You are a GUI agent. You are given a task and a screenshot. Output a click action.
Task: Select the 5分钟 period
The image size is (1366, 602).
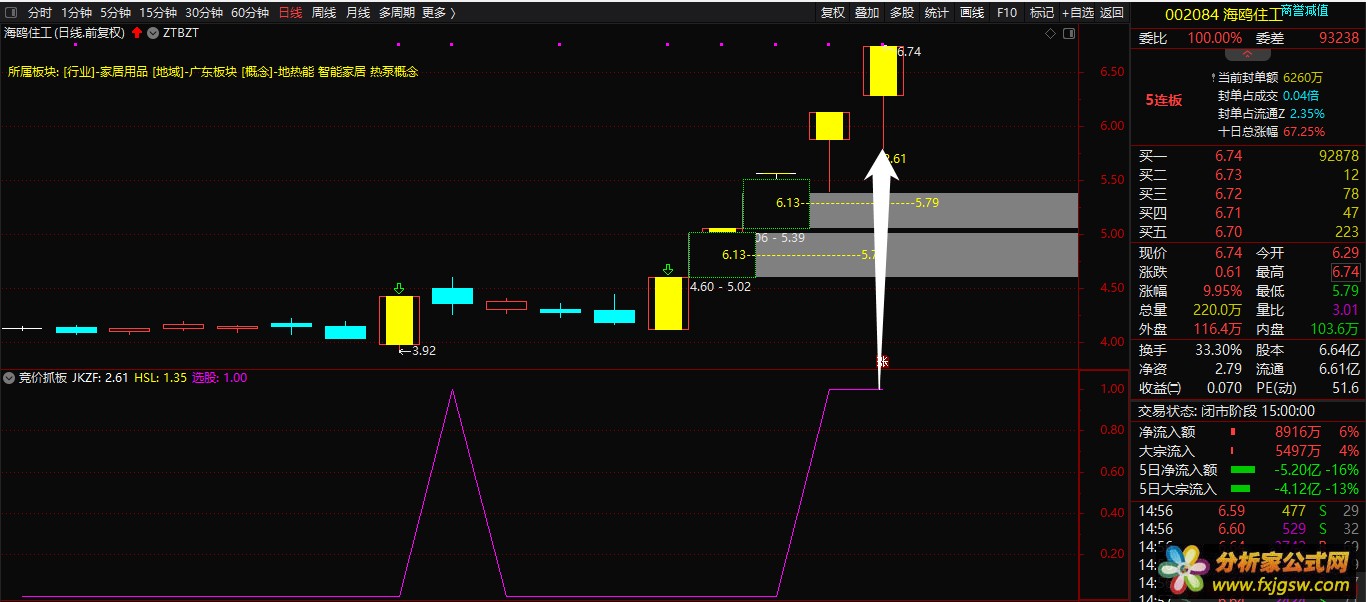[x=116, y=13]
